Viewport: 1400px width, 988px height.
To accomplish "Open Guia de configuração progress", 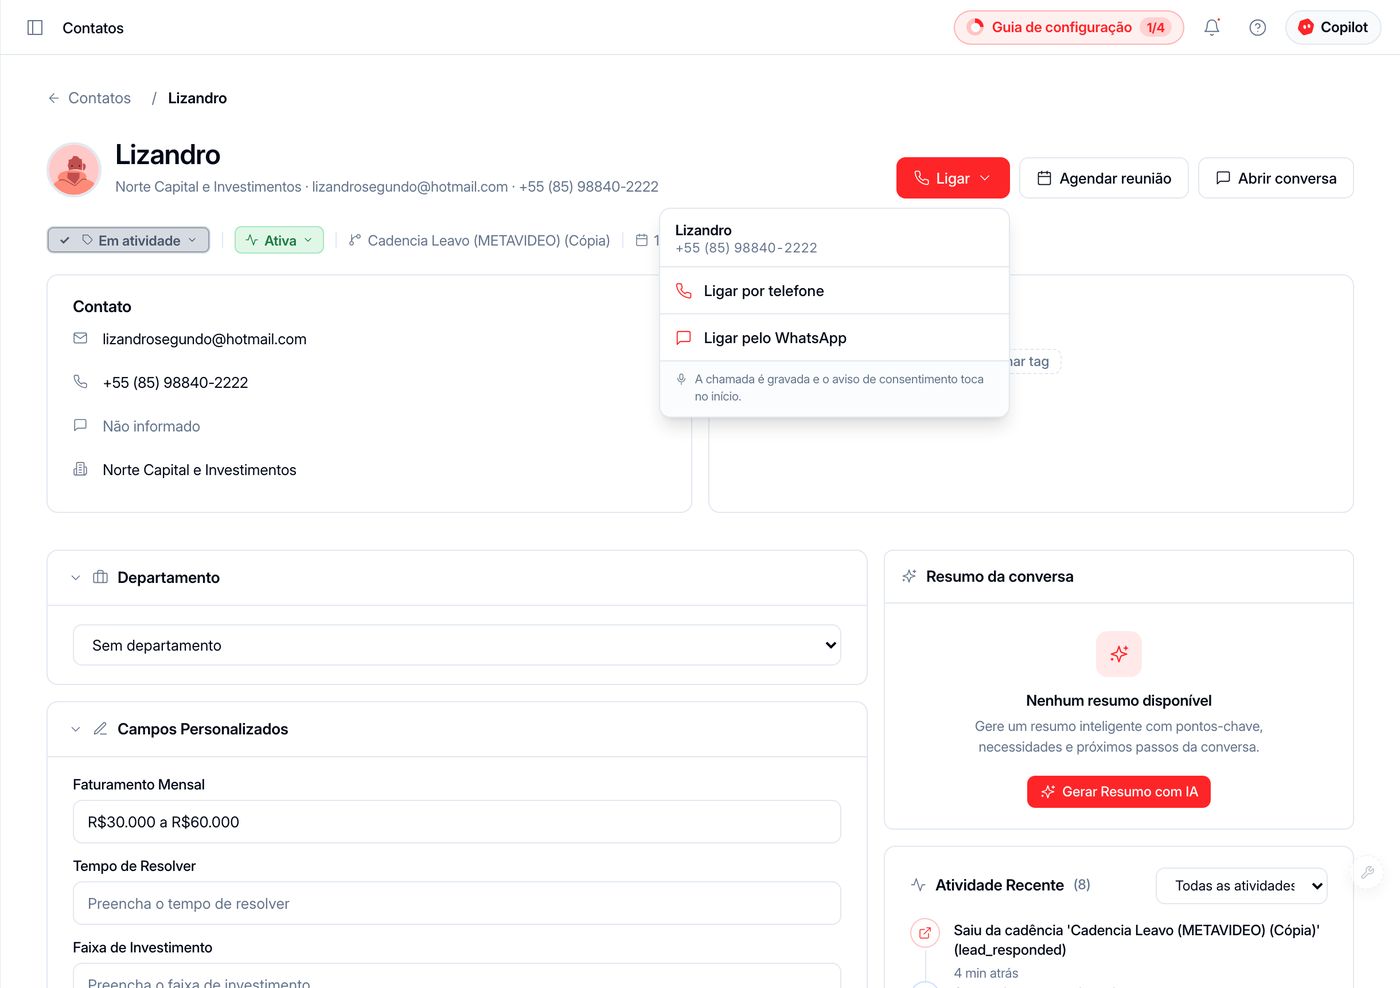I will 1069,28.
